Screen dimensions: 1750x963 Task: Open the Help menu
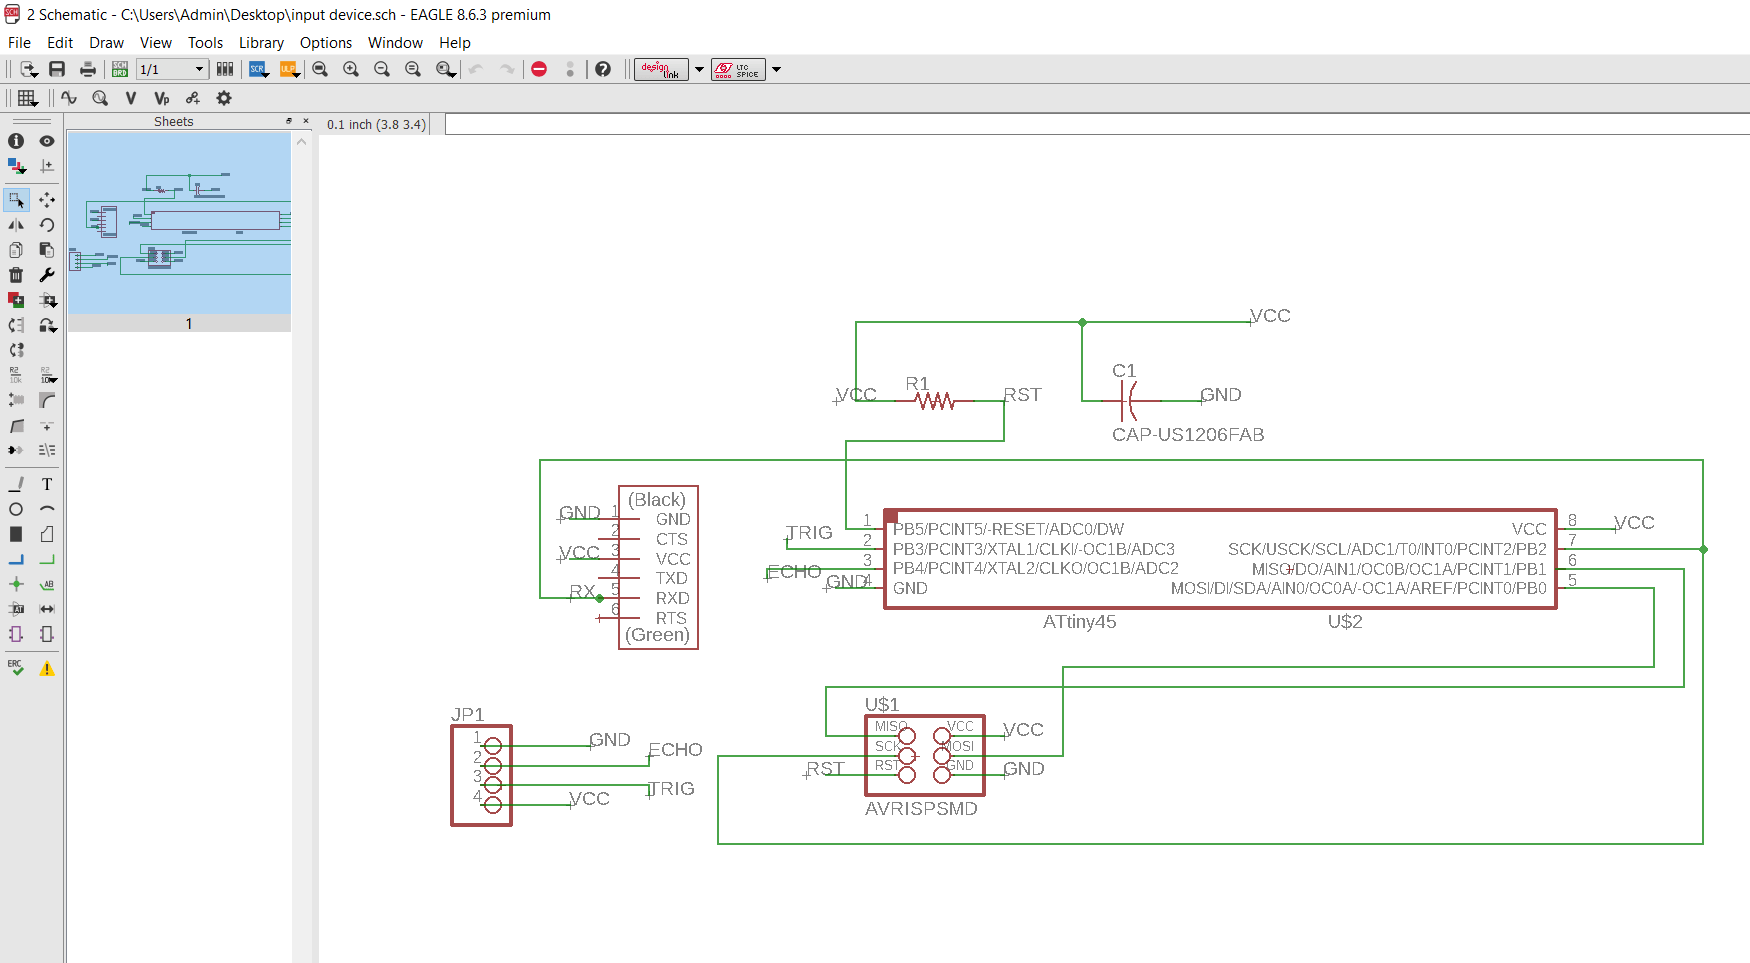[x=454, y=43]
